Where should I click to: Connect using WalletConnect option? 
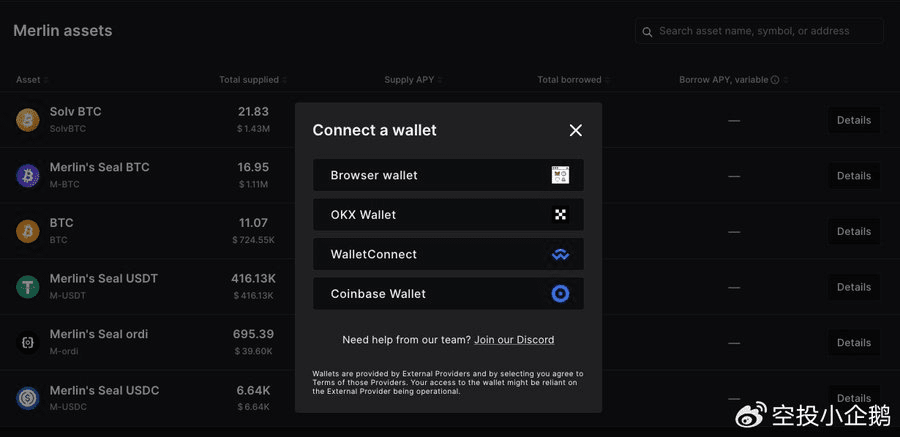pos(448,254)
